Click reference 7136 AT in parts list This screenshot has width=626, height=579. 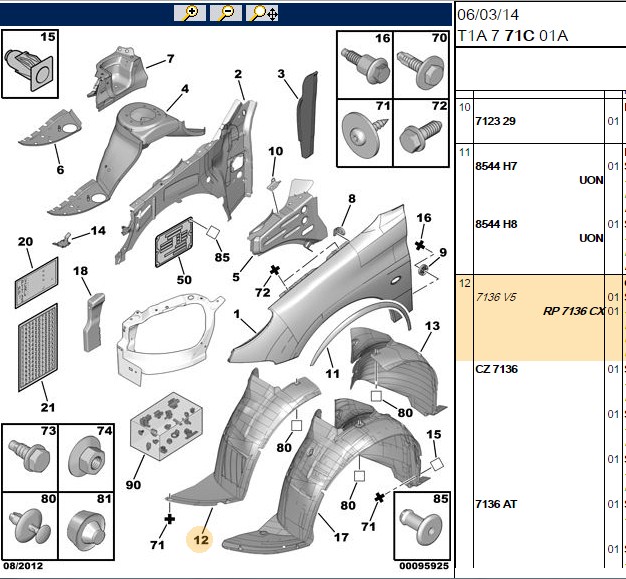click(496, 504)
